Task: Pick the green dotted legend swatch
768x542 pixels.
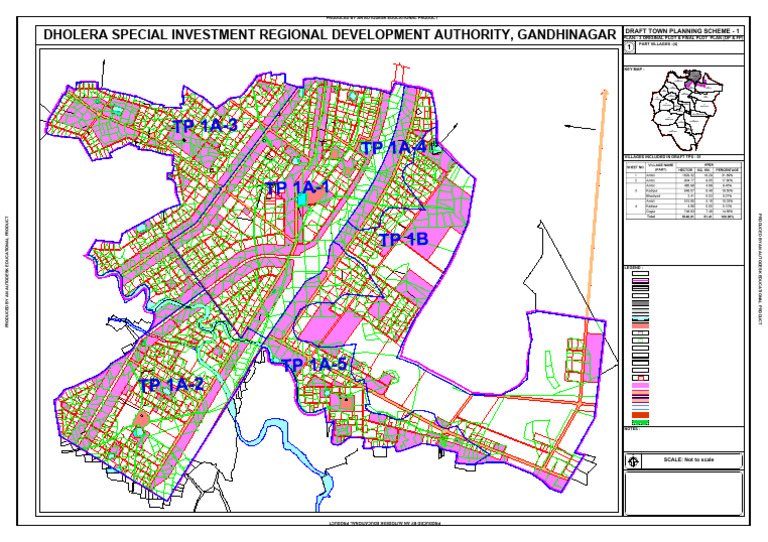Action: pyautogui.click(x=640, y=422)
